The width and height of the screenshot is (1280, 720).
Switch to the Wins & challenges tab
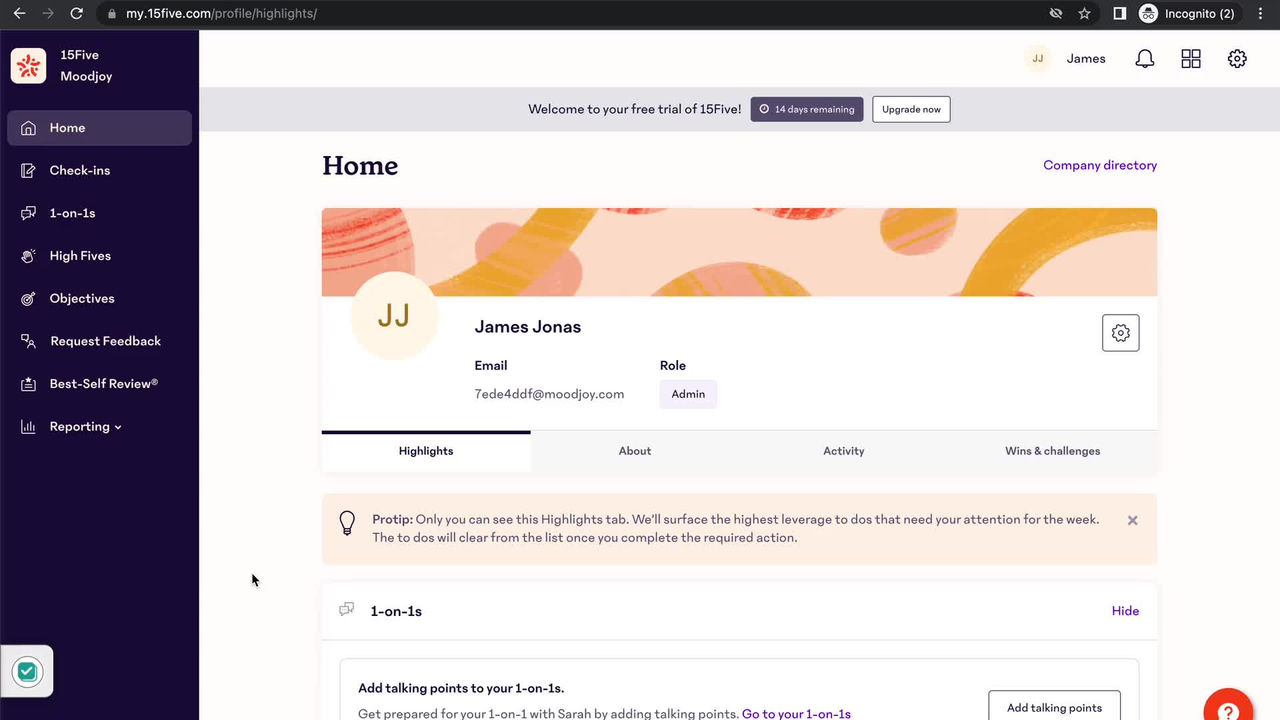click(1053, 451)
